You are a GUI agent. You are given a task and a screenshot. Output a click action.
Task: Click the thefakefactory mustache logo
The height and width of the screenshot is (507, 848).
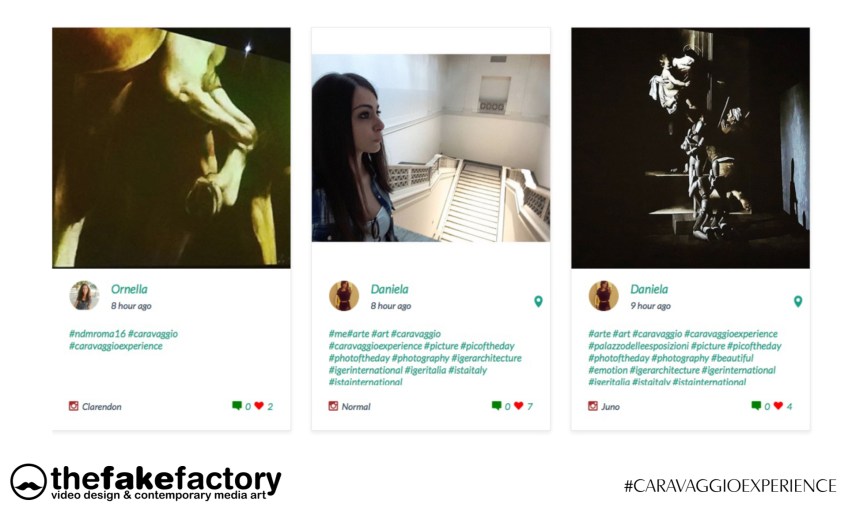29,481
